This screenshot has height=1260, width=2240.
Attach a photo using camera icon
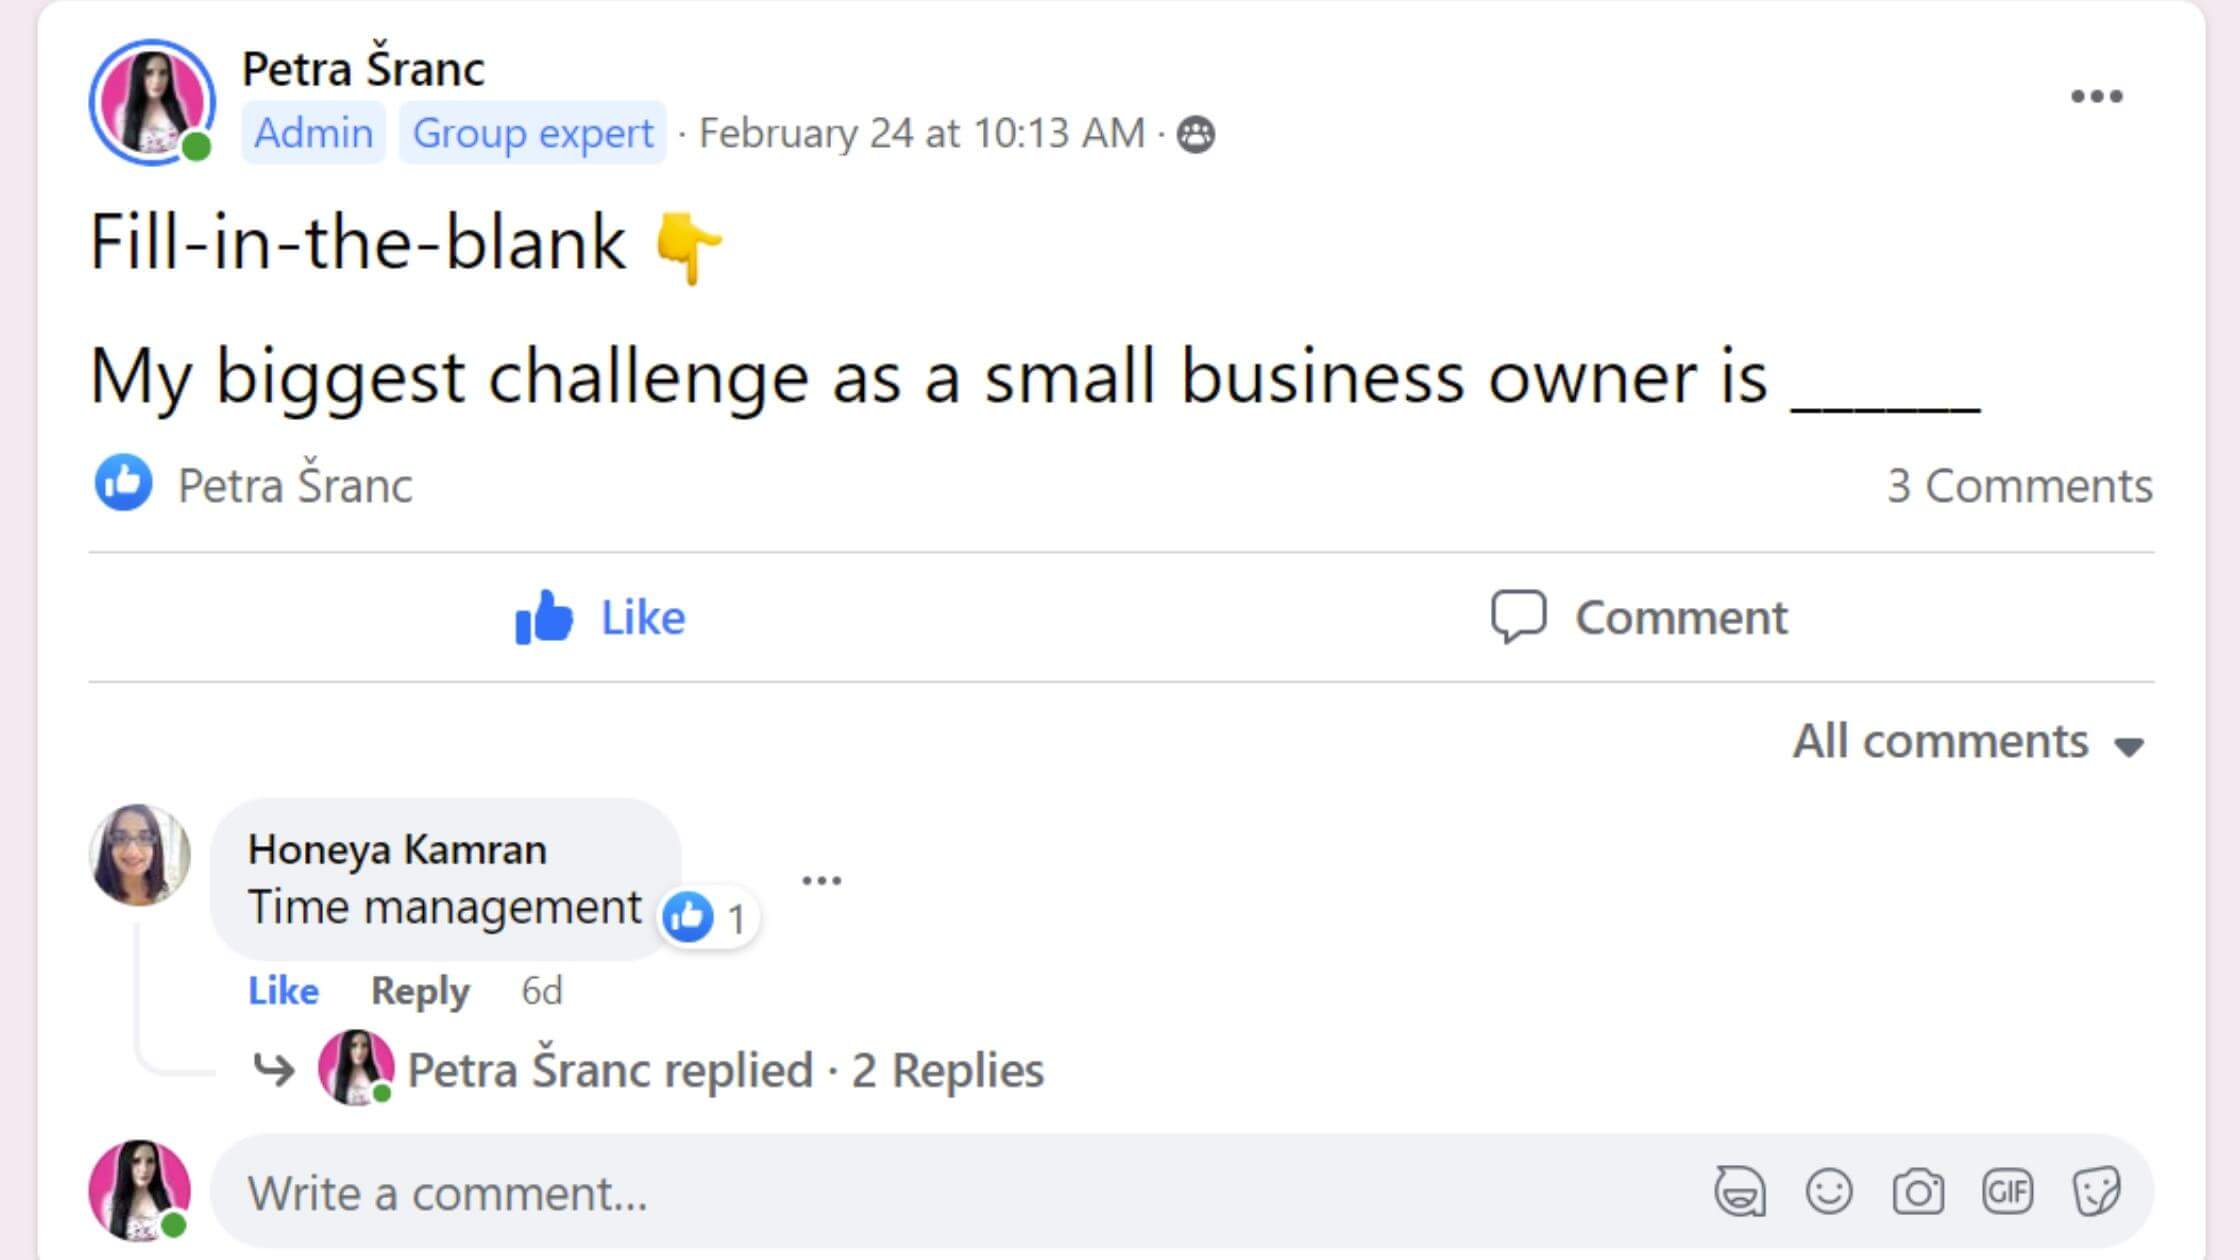coord(1918,1192)
